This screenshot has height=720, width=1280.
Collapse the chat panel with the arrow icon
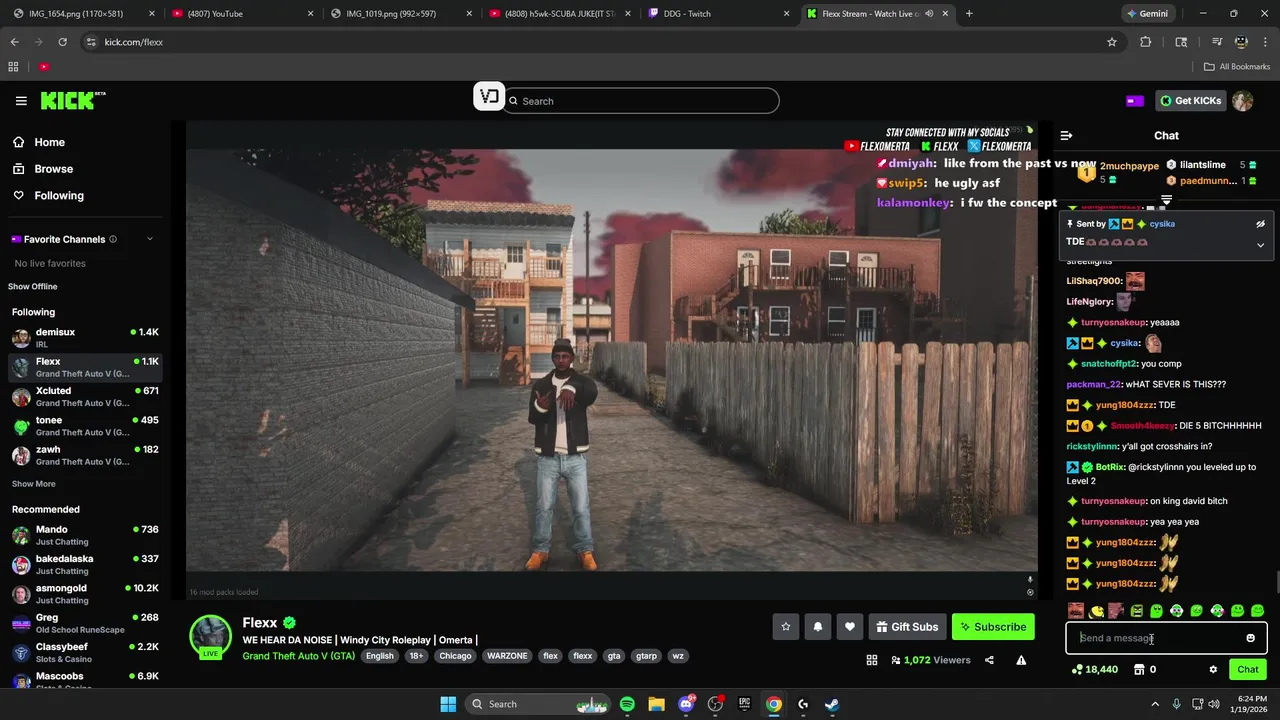pos(1066,136)
